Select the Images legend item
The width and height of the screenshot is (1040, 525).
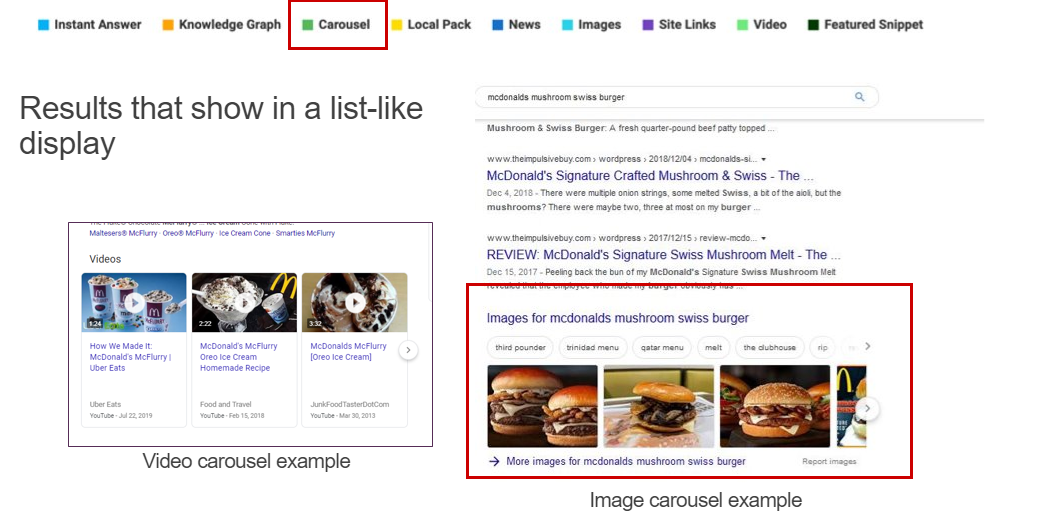(592, 25)
